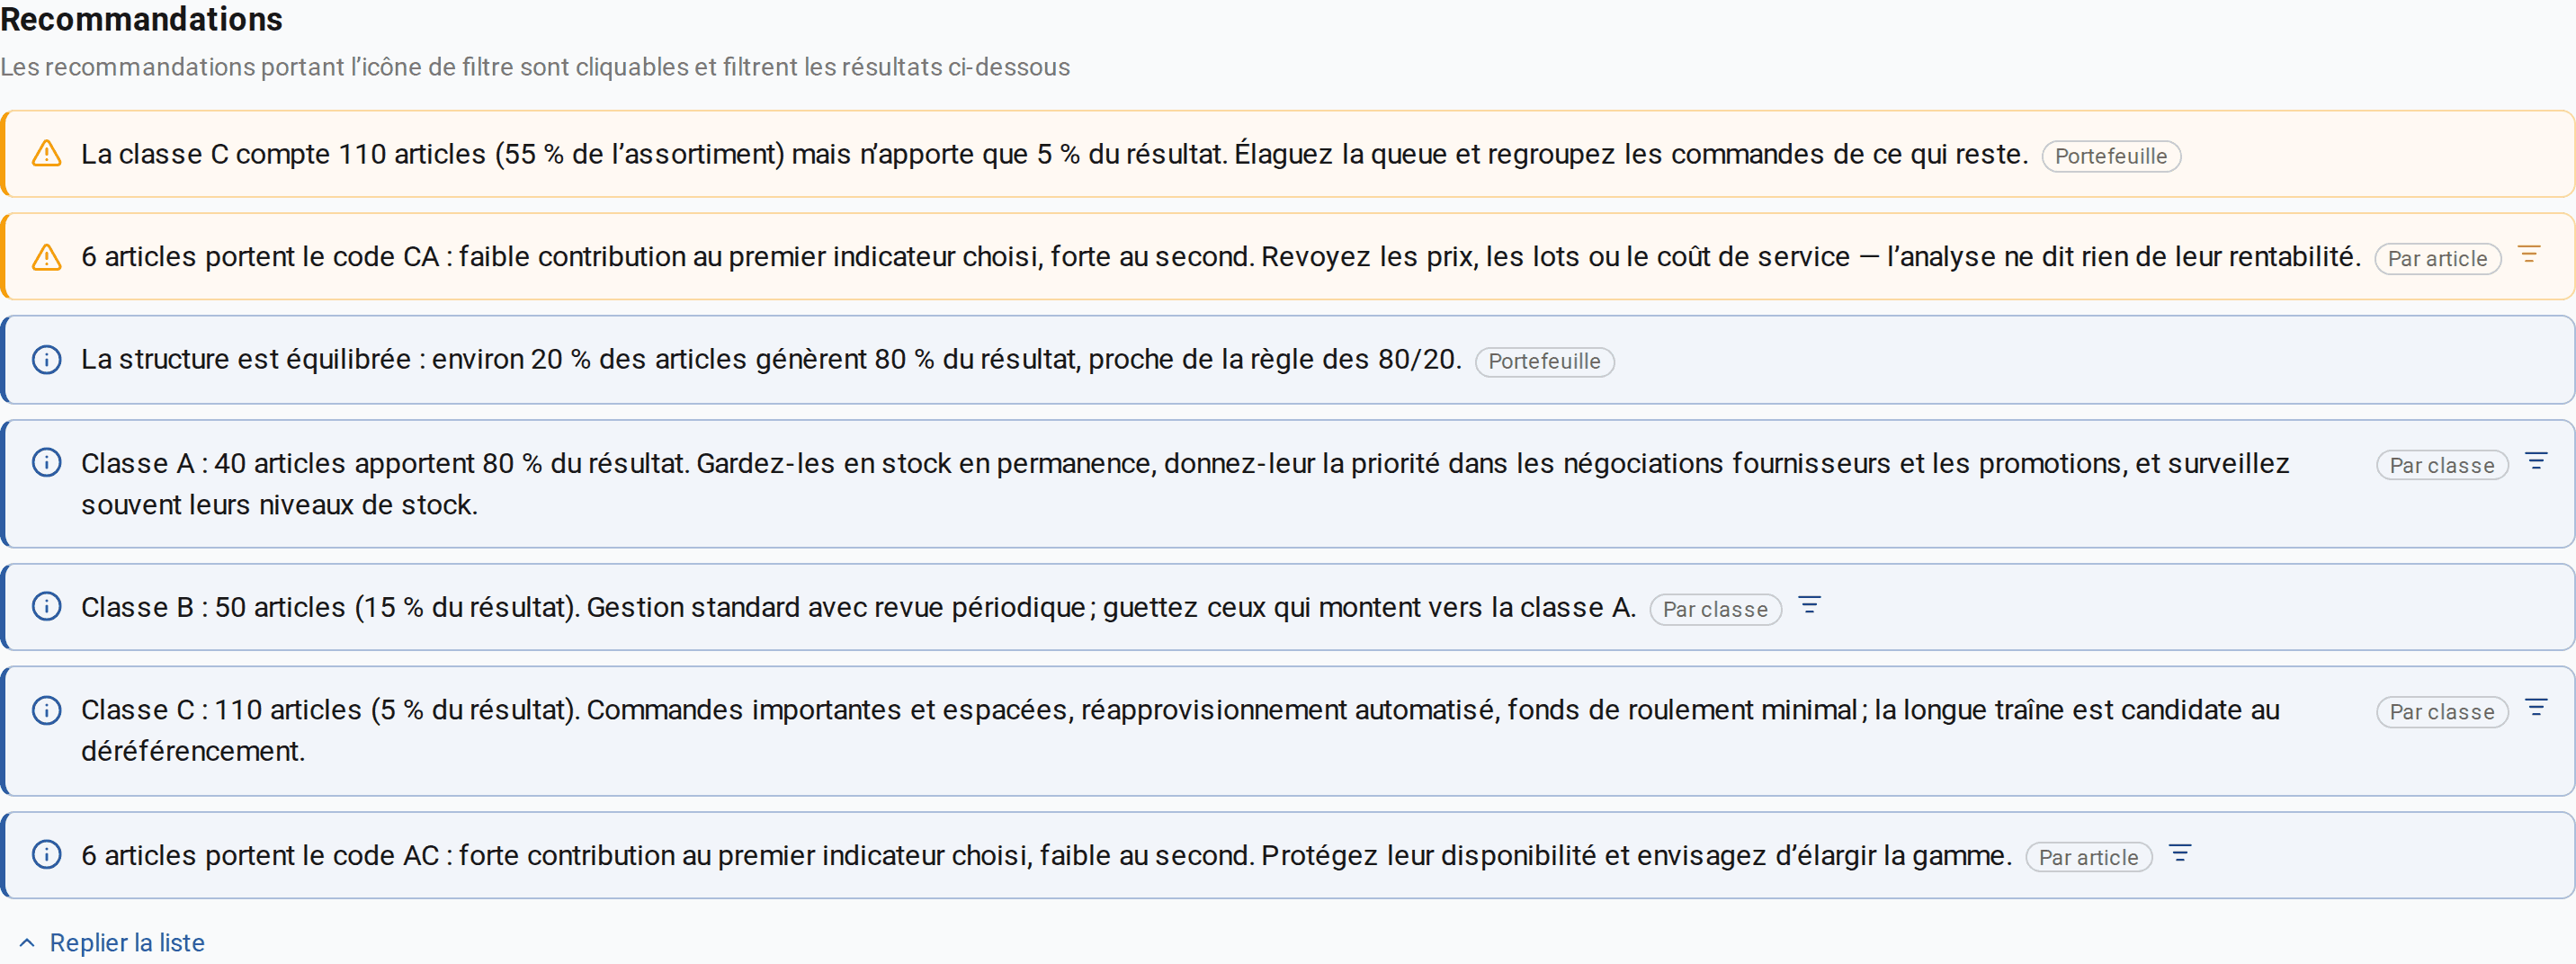Select the Classe C déréférencement recommendation card
2576x964 pixels.
tap(1288, 731)
